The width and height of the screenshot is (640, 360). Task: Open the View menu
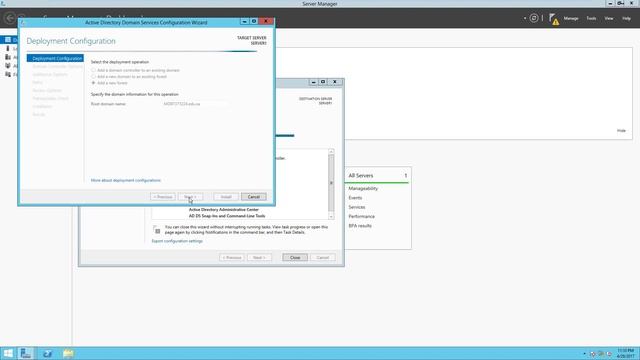tap(609, 18)
